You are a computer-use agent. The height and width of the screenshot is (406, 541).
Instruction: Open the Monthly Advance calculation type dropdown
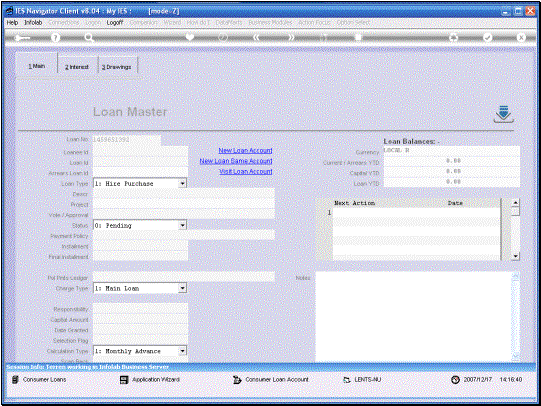click(x=183, y=351)
